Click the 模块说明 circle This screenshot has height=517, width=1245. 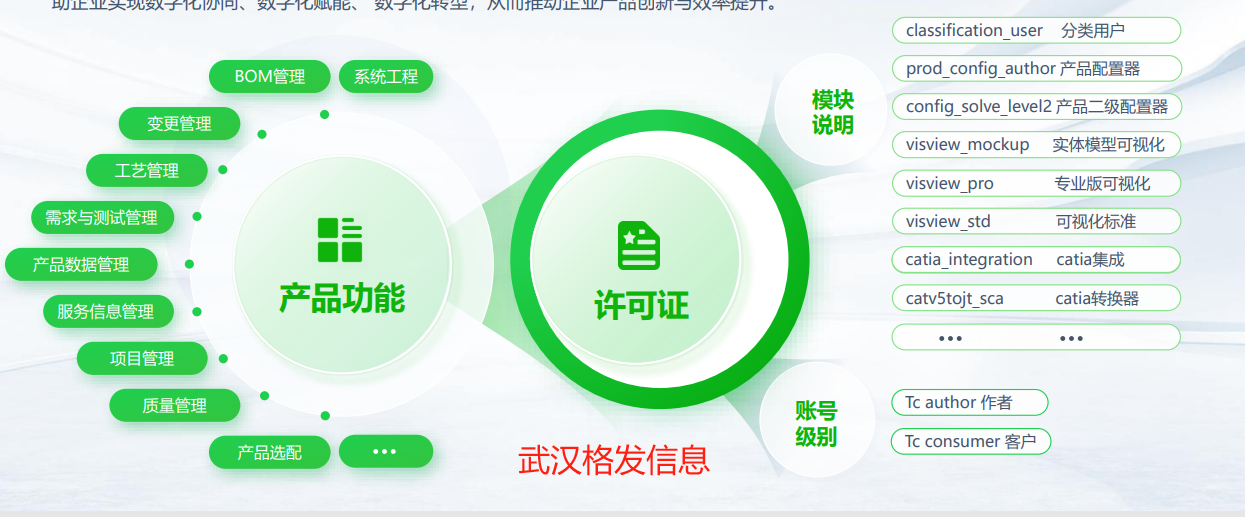[832, 111]
